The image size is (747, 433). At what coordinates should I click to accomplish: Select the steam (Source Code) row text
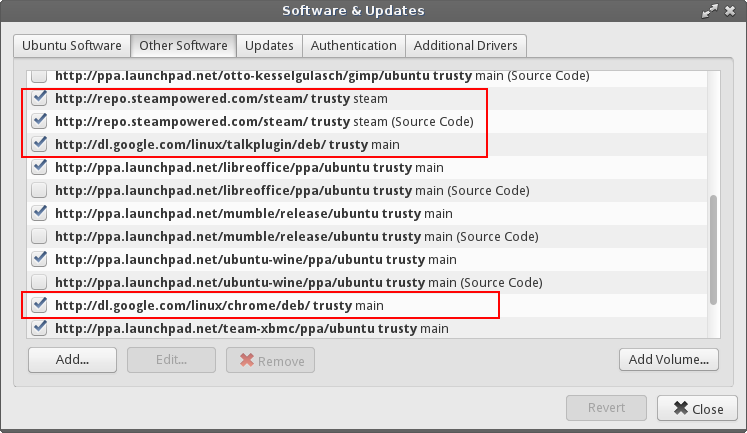(x=264, y=121)
